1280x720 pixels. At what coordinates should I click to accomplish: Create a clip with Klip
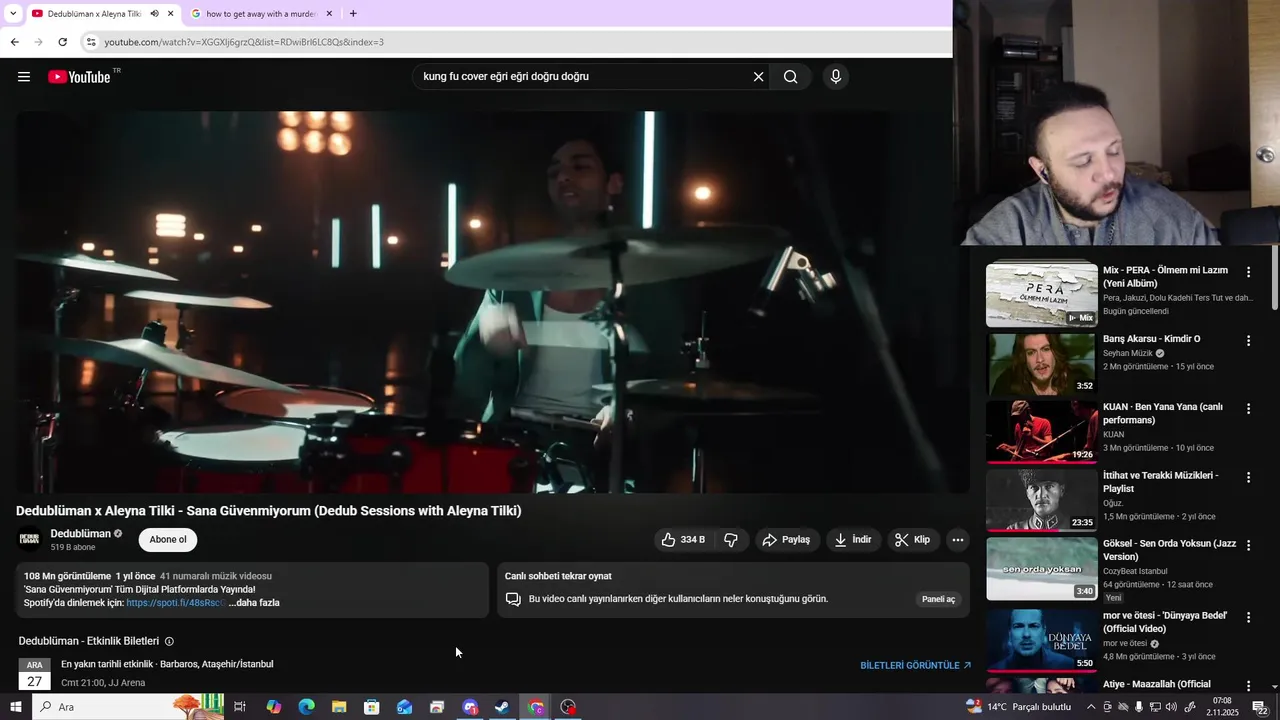(912, 540)
